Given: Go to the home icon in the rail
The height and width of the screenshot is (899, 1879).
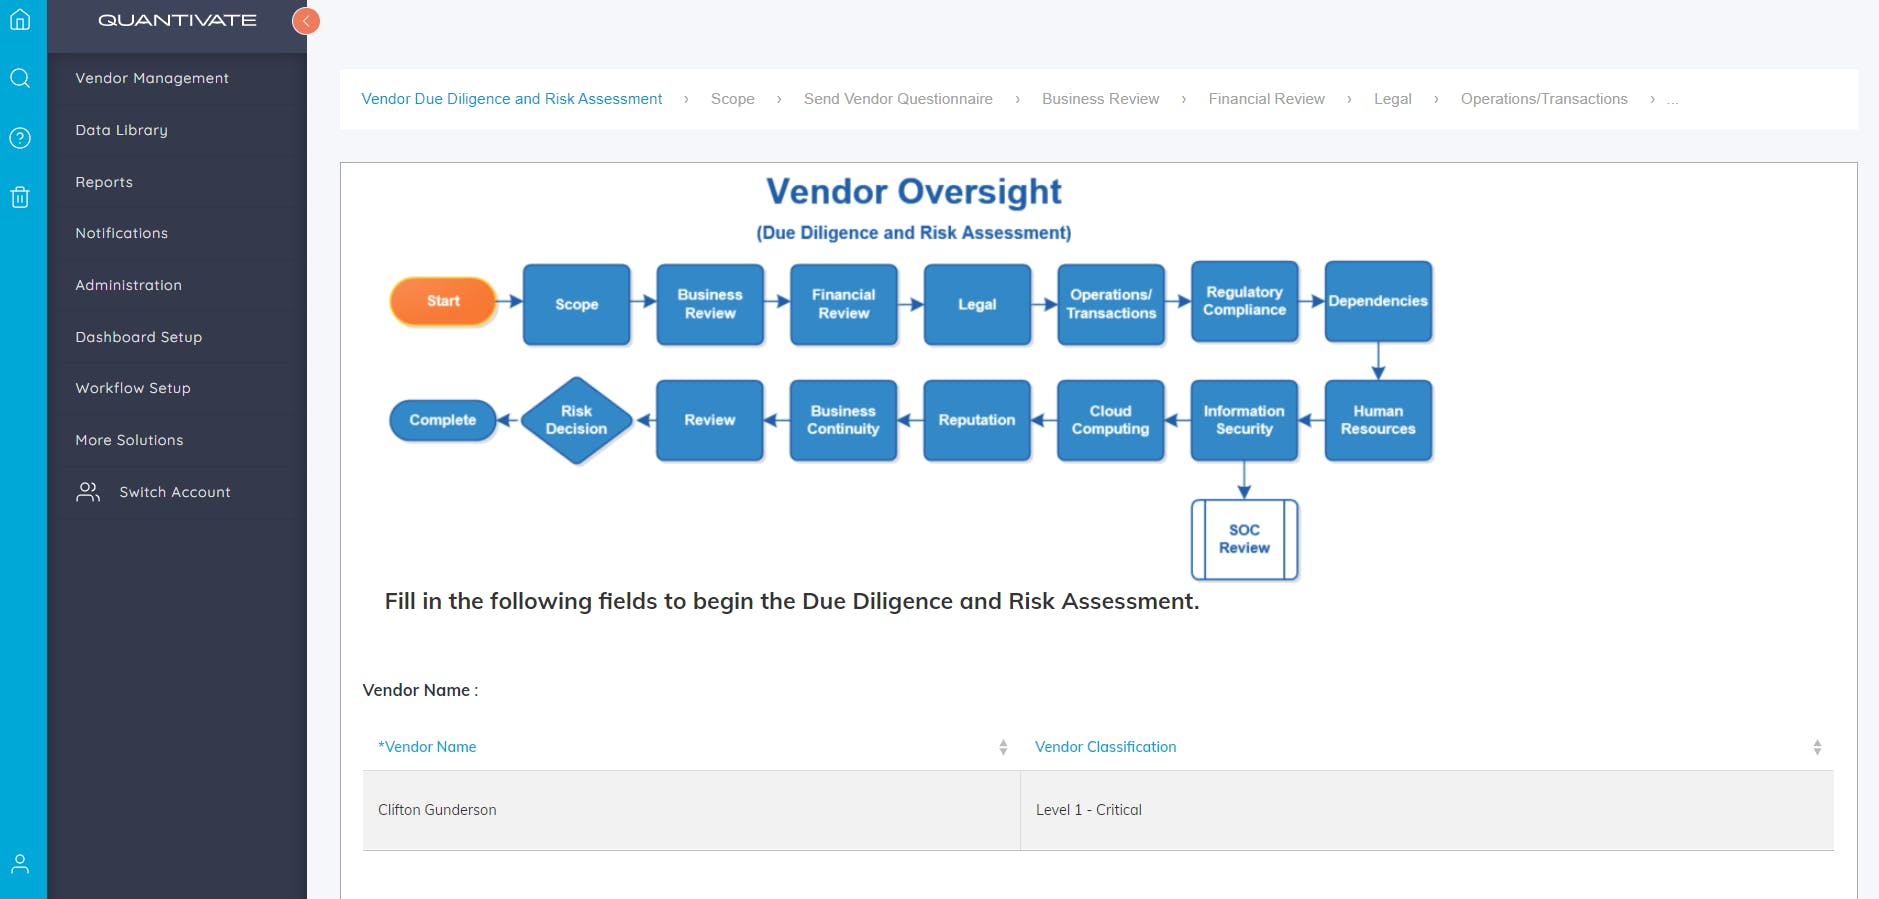Looking at the screenshot, I should 20,19.
